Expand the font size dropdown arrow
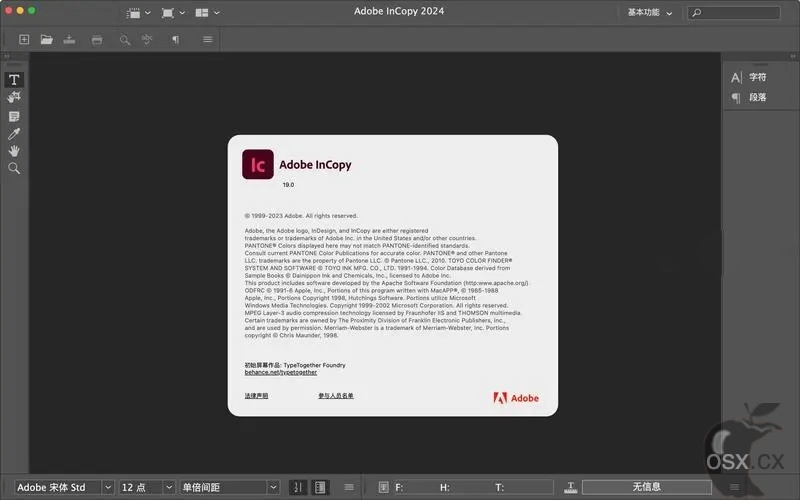 pyautogui.click(x=169, y=487)
